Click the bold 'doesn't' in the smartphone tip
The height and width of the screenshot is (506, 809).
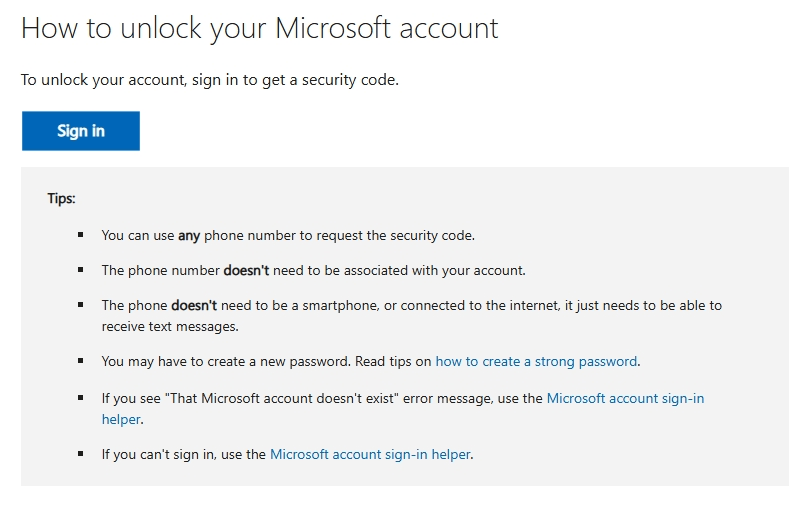click(x=194, y=305)
